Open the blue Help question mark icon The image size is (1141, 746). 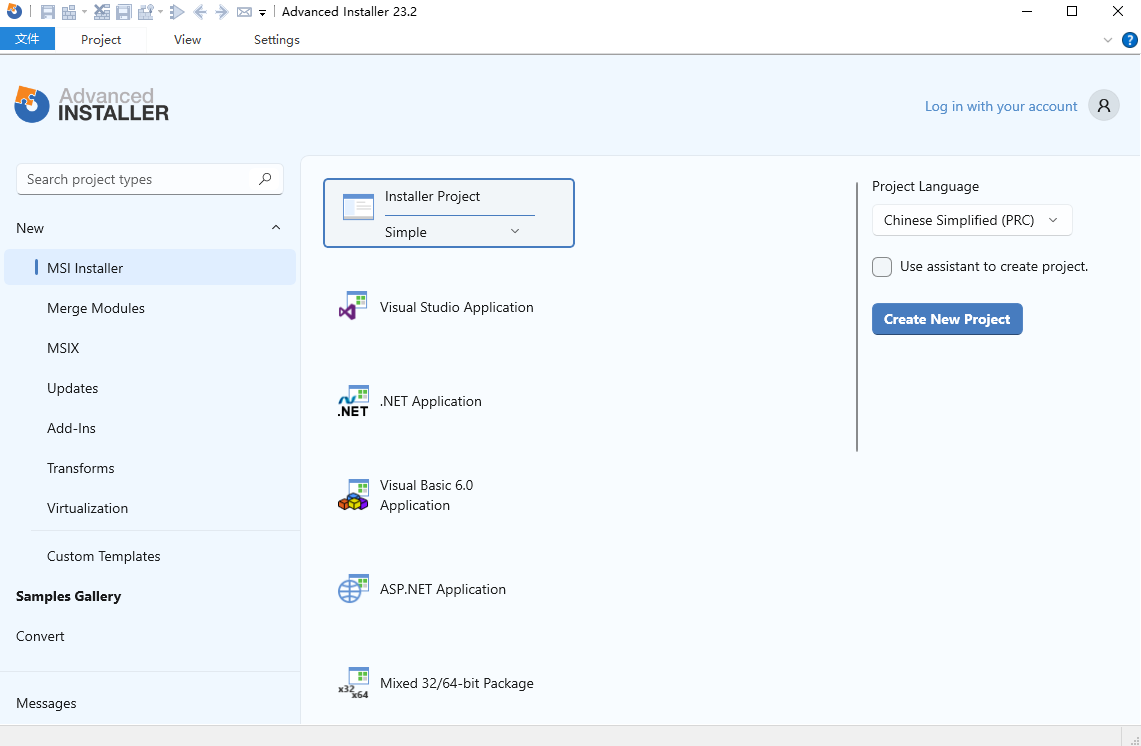click(x=1129, y=40)
